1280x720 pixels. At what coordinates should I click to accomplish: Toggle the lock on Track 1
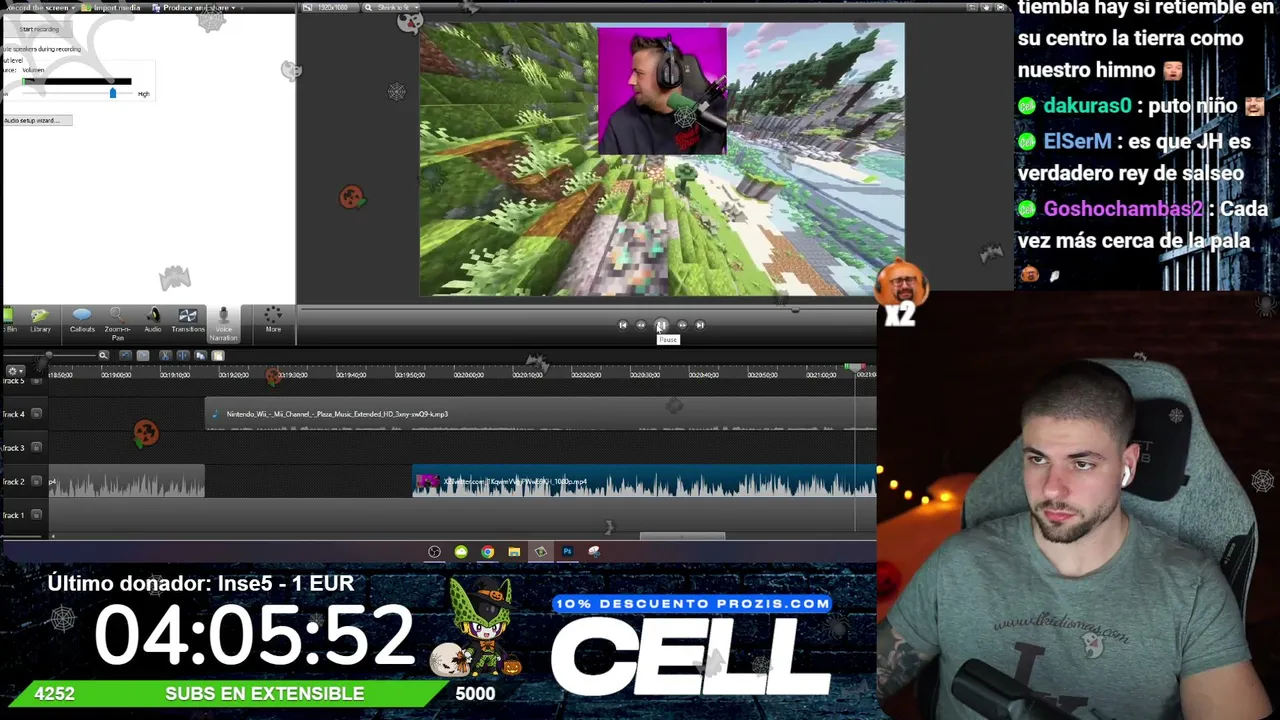coord(37,515)
